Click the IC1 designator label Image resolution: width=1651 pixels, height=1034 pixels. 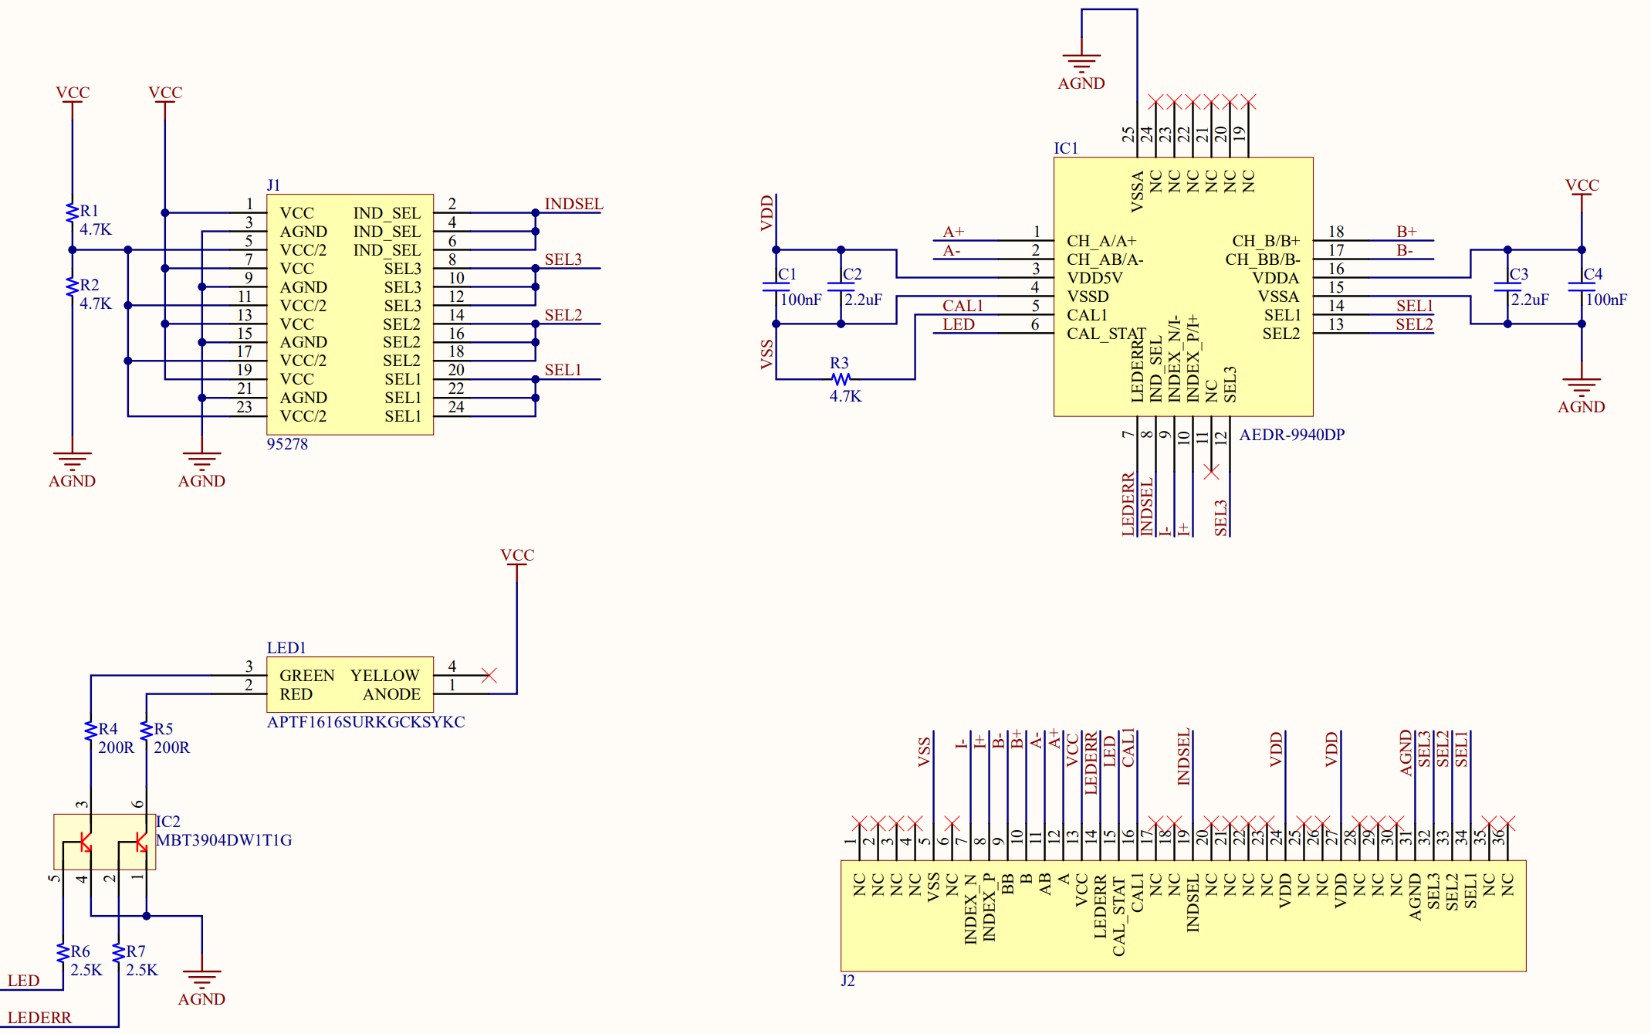coord(1066,148)
